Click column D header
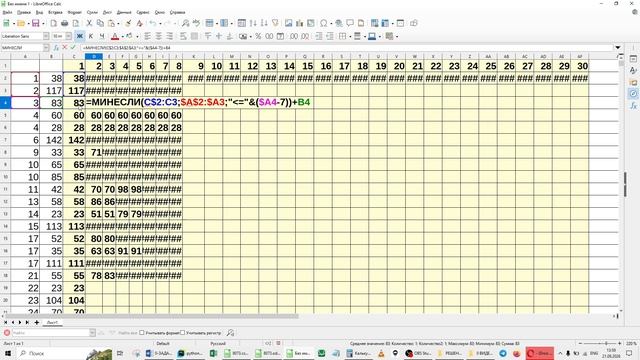Viewport: 640px width, 360px height. [94, 56]
